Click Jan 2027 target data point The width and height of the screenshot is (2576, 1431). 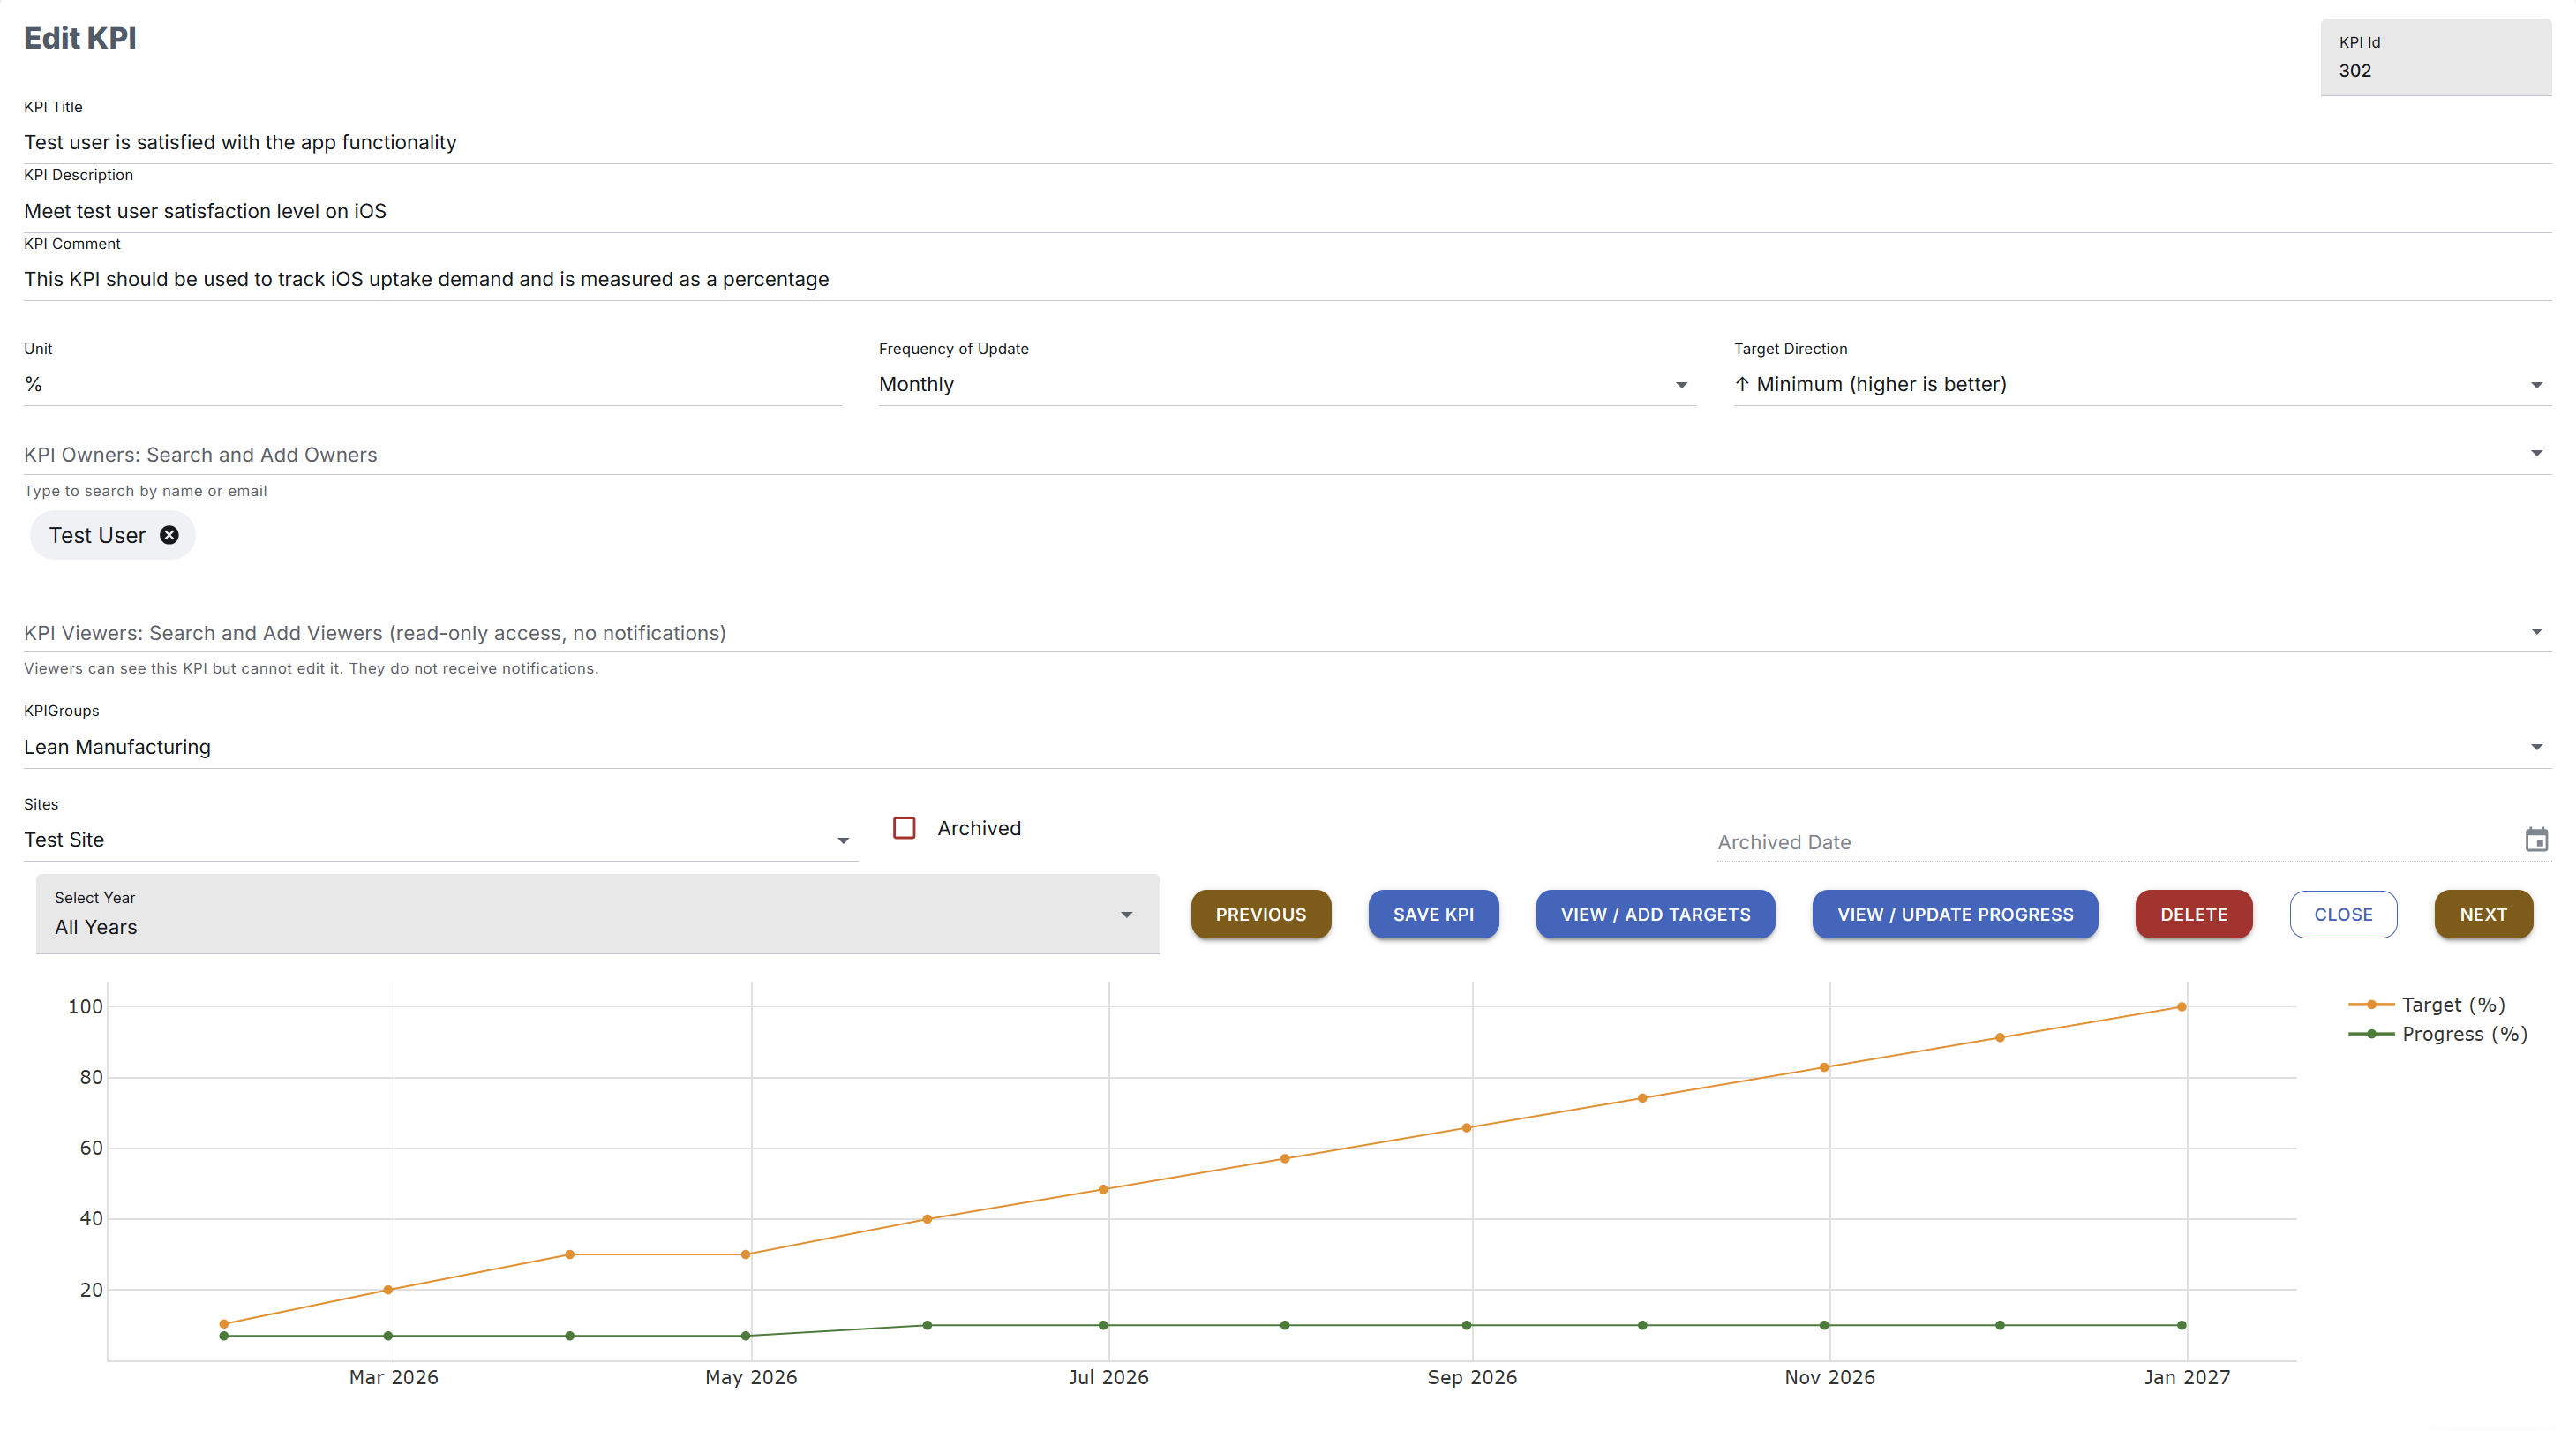(2181, 1006)
